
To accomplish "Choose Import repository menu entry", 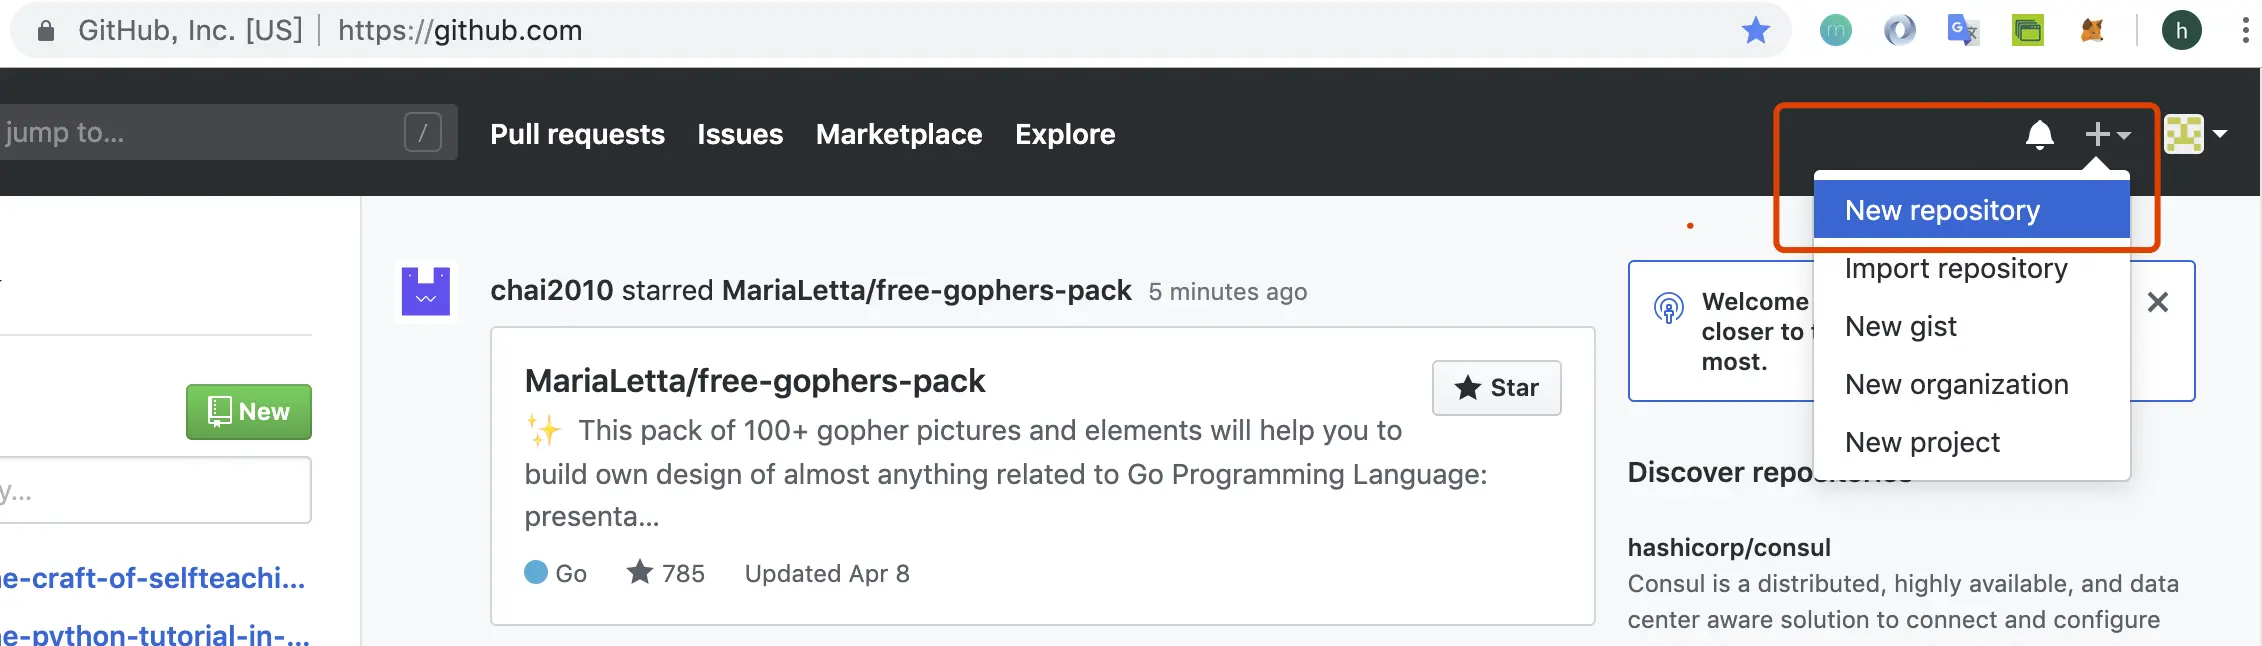I will pyautogui.click(x=1956, y=269).
